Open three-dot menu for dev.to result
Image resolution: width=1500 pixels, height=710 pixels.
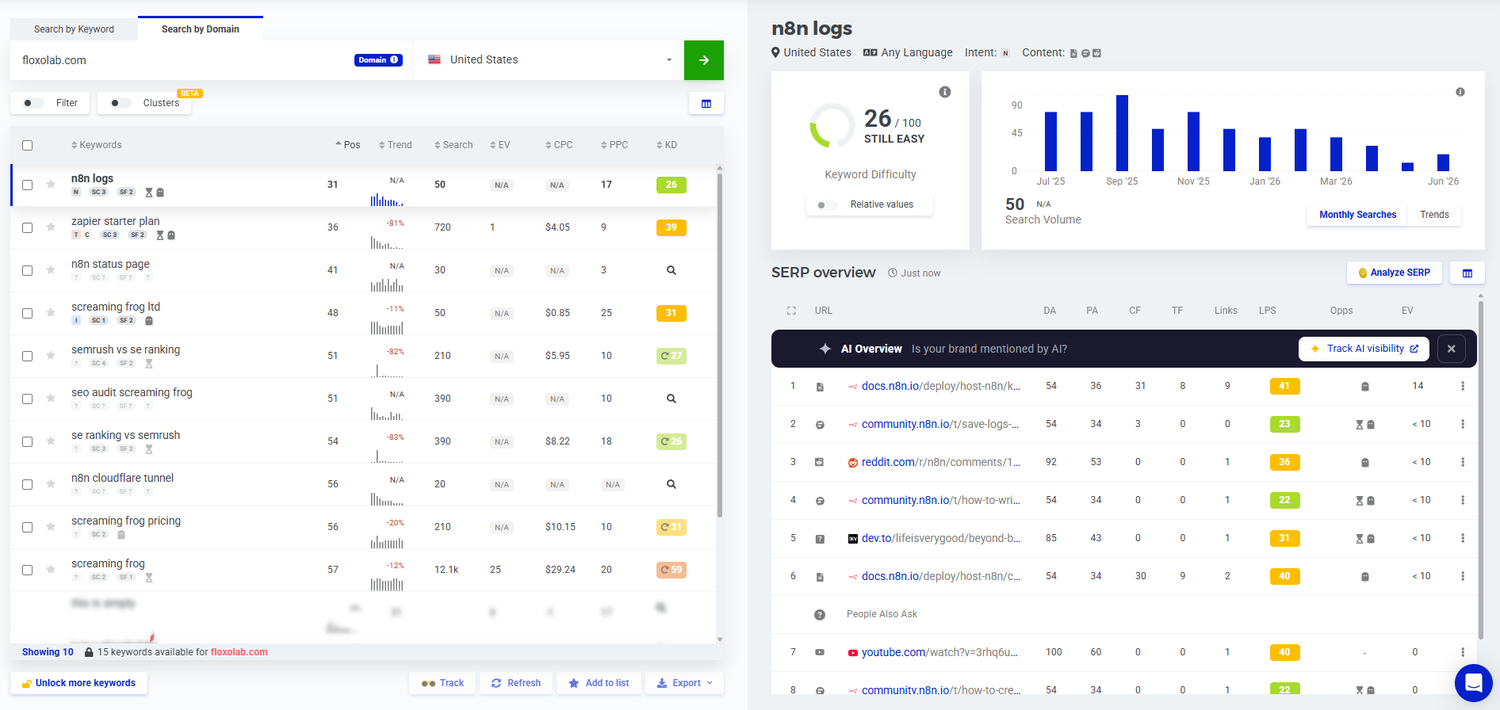[x=1463, y=538]
